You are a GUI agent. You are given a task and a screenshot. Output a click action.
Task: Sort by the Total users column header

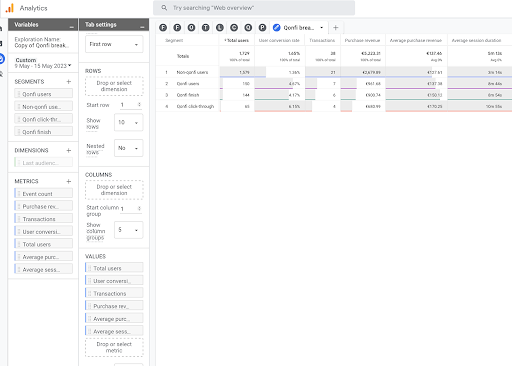click(x=237, y=40)
